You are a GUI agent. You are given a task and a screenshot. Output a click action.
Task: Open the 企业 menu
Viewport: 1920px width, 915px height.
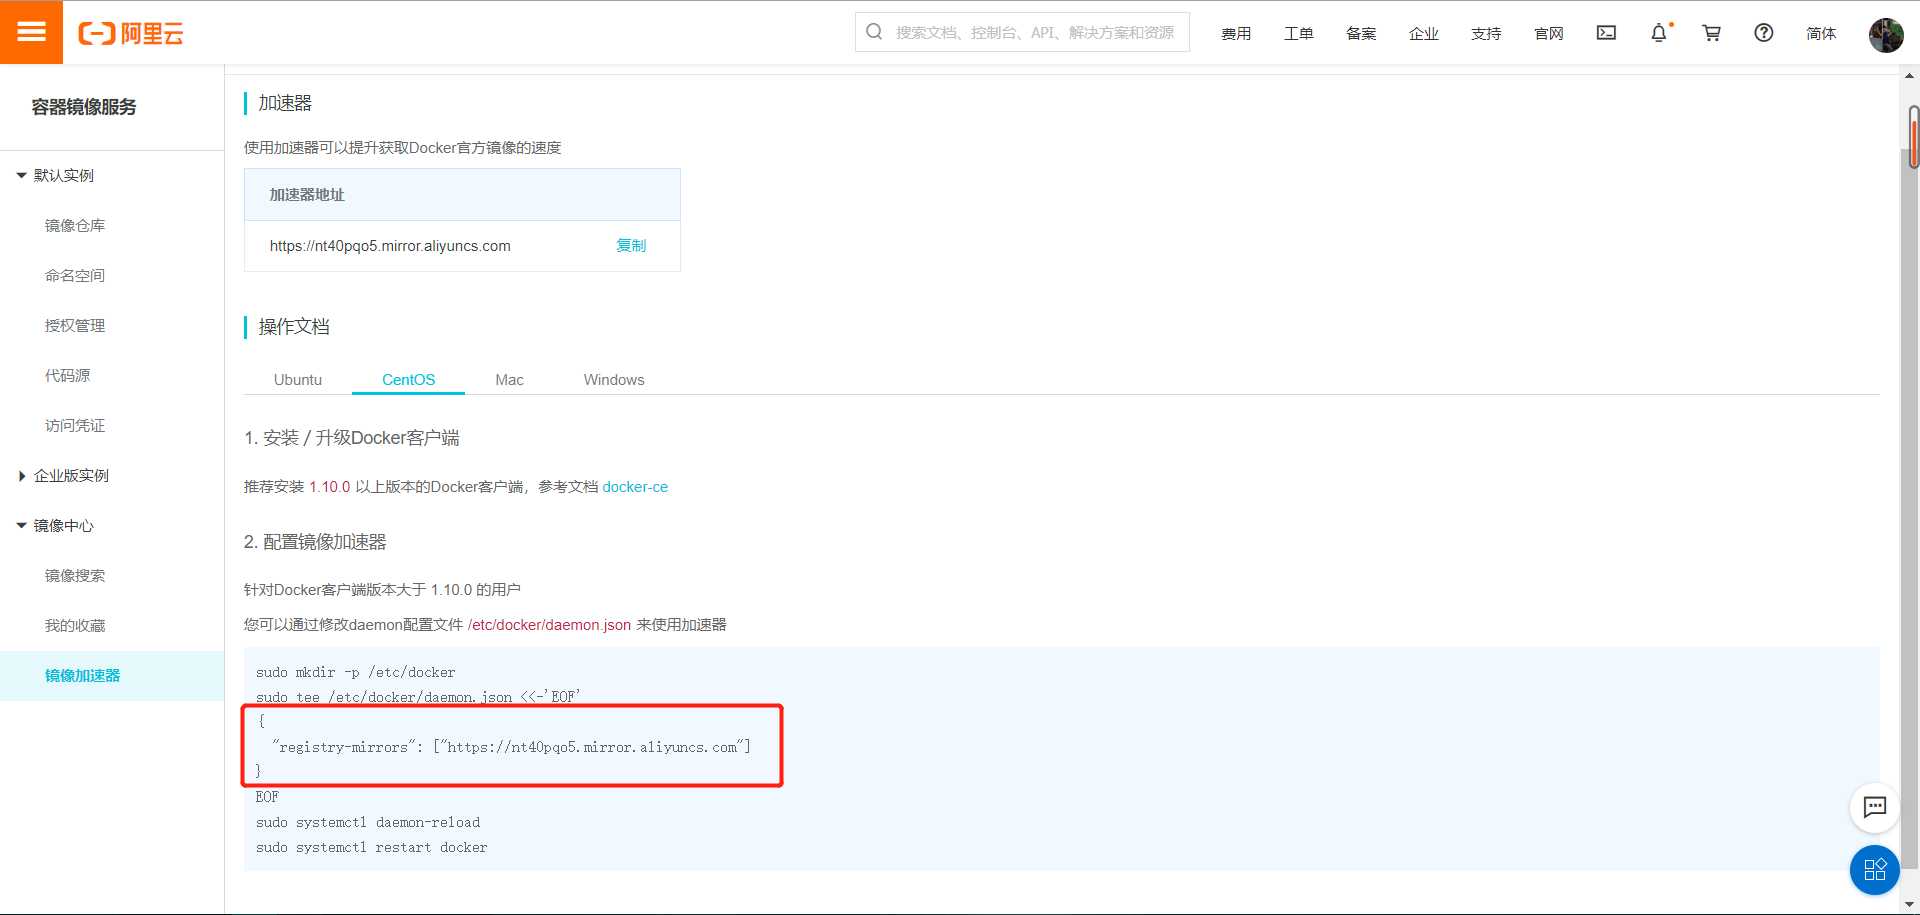click(x=1424, y=34)
